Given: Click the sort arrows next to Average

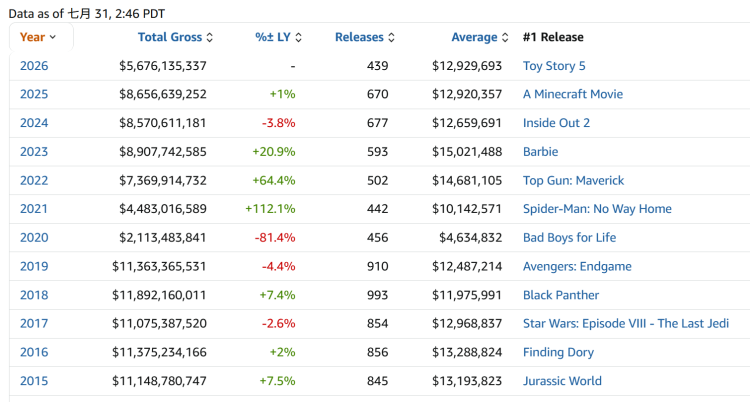Looking at the screenshot, I should (505, 37).
